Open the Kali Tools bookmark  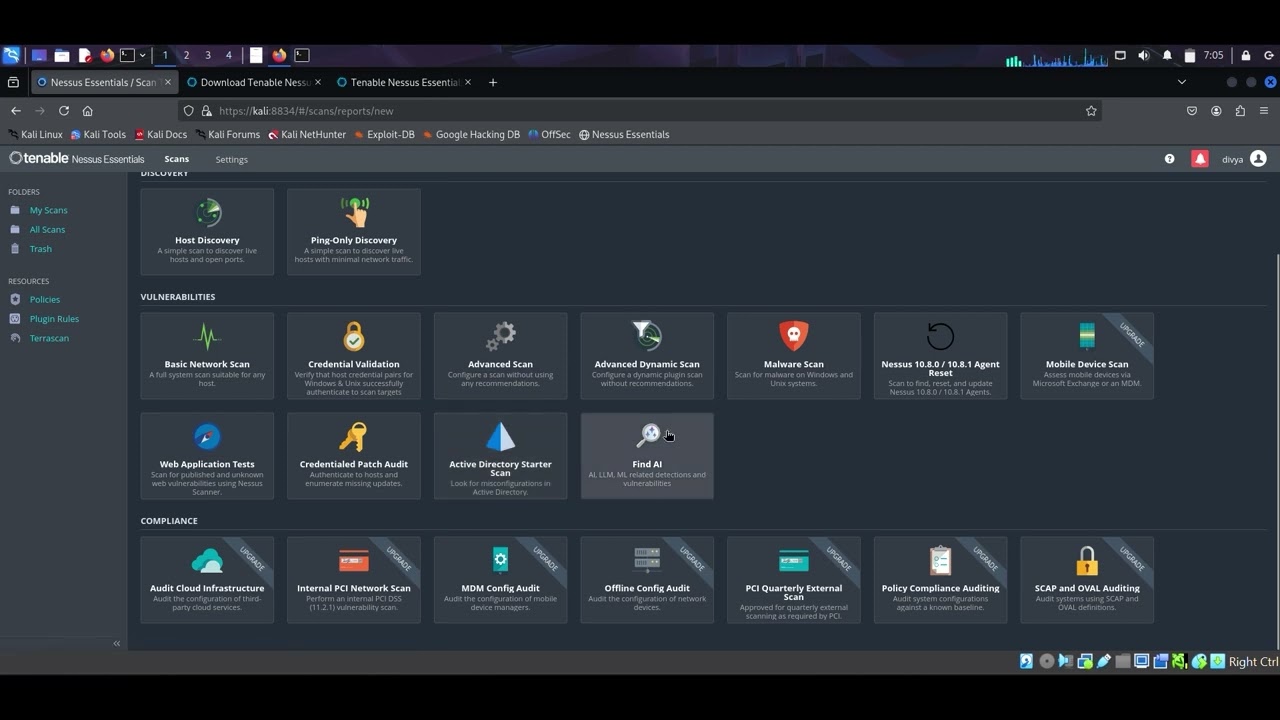[98, 134]
